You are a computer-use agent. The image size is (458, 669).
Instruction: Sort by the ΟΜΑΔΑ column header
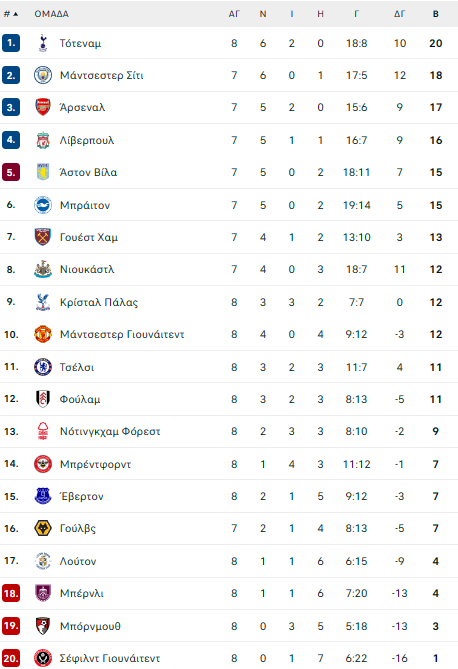click(x=52, y=14)
